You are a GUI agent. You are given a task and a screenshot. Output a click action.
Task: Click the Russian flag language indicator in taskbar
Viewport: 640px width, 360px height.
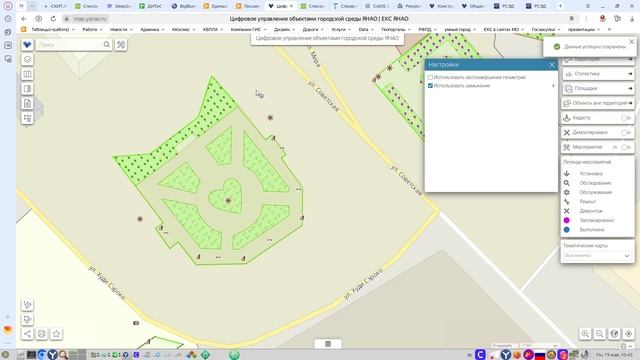pos(540,355)
